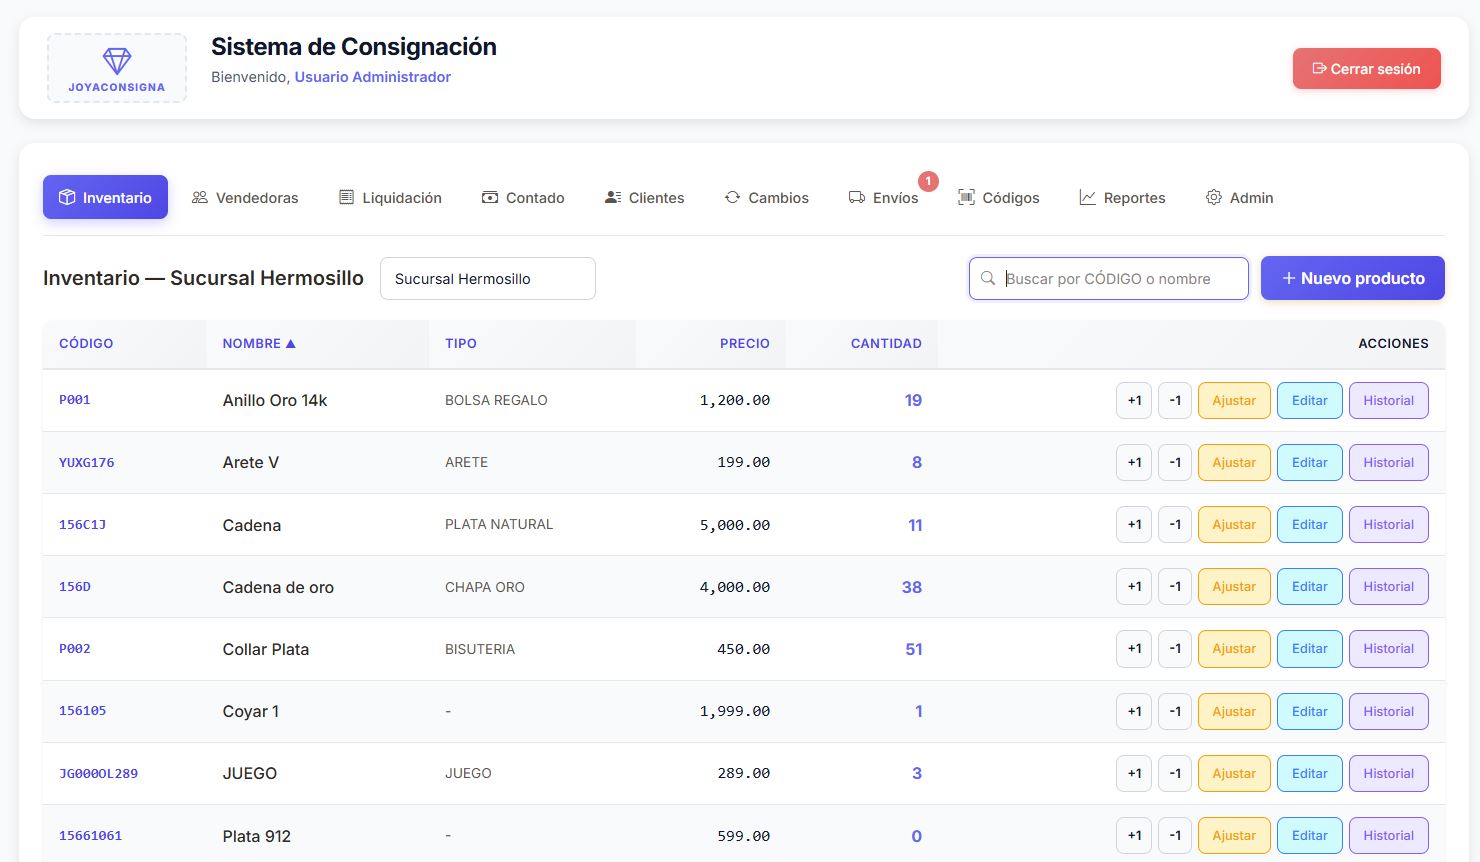
Task: Click the Códigos barcode scanner icon
Action: (x=966, y=198)
